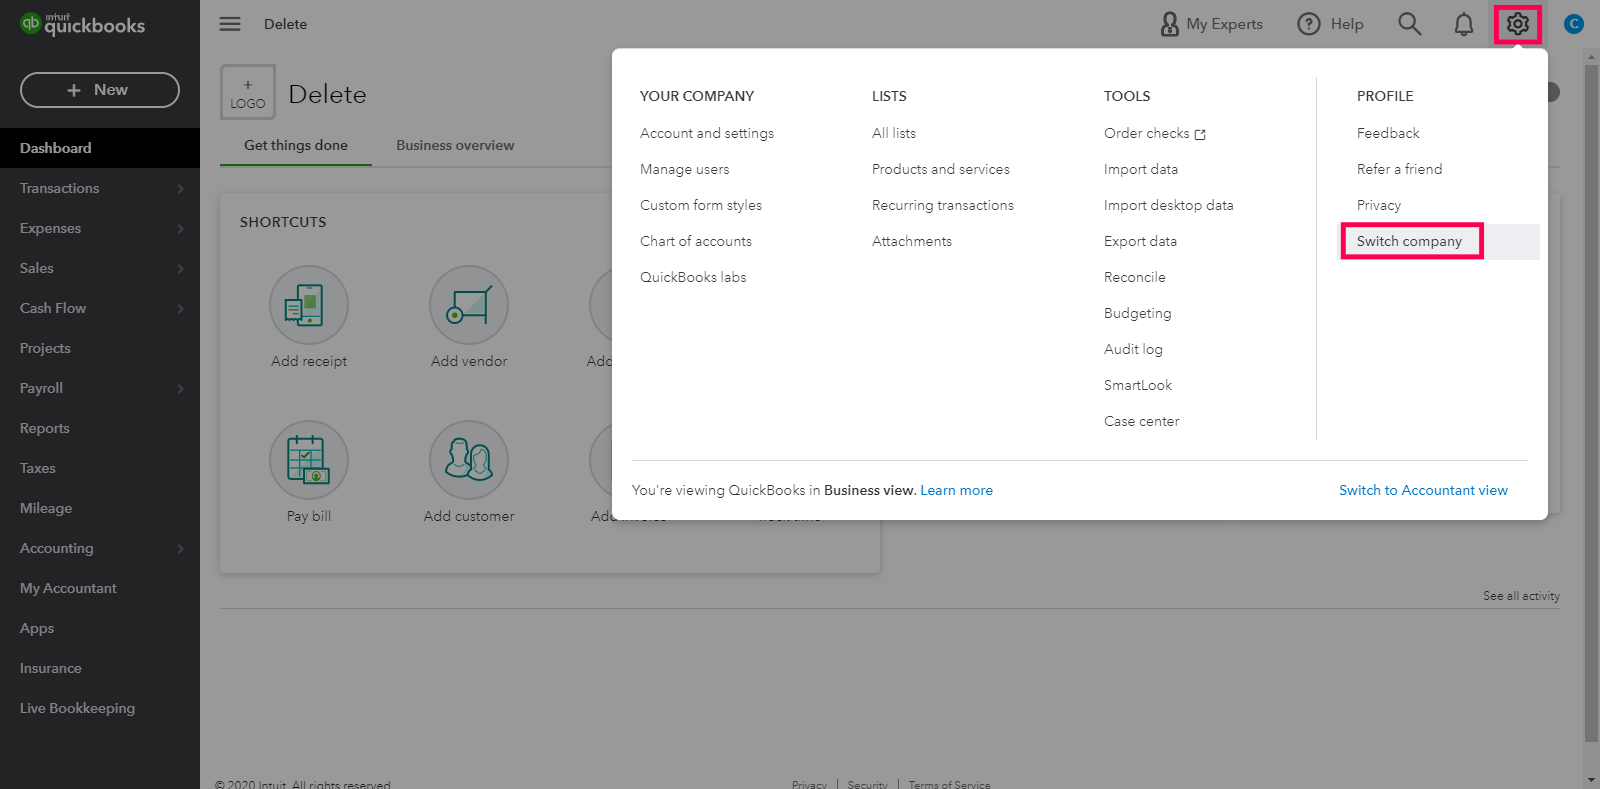Screen dimensions: 1600x789
Task: Open the settings gear icon
Action: click(1517, 24)
